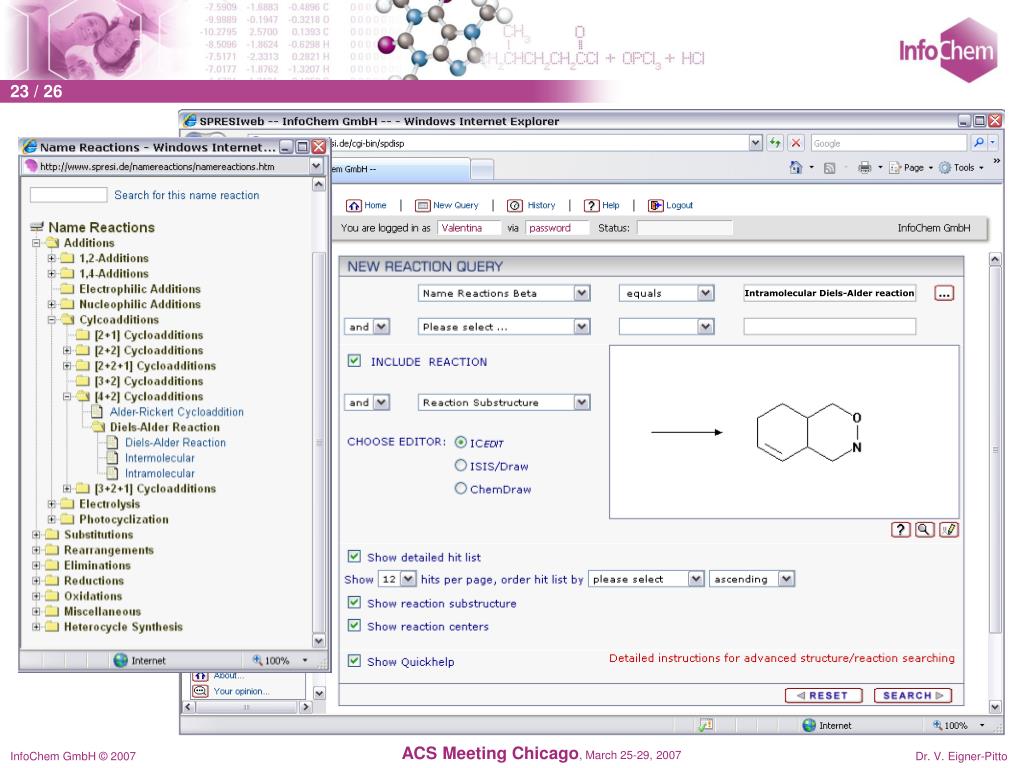Click the Internet Explorer refresh icon
Screen dimensions: 1024x768
pyautogui.click(x=775, y=142)
